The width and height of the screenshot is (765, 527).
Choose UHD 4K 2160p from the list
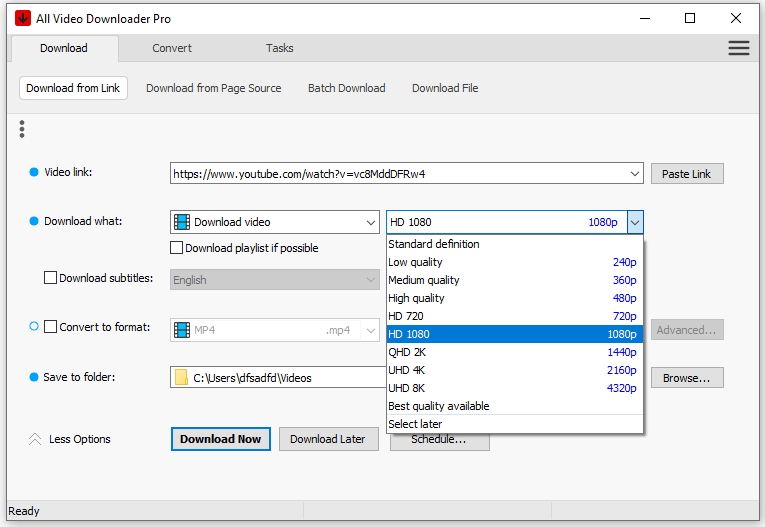[514, 370]
